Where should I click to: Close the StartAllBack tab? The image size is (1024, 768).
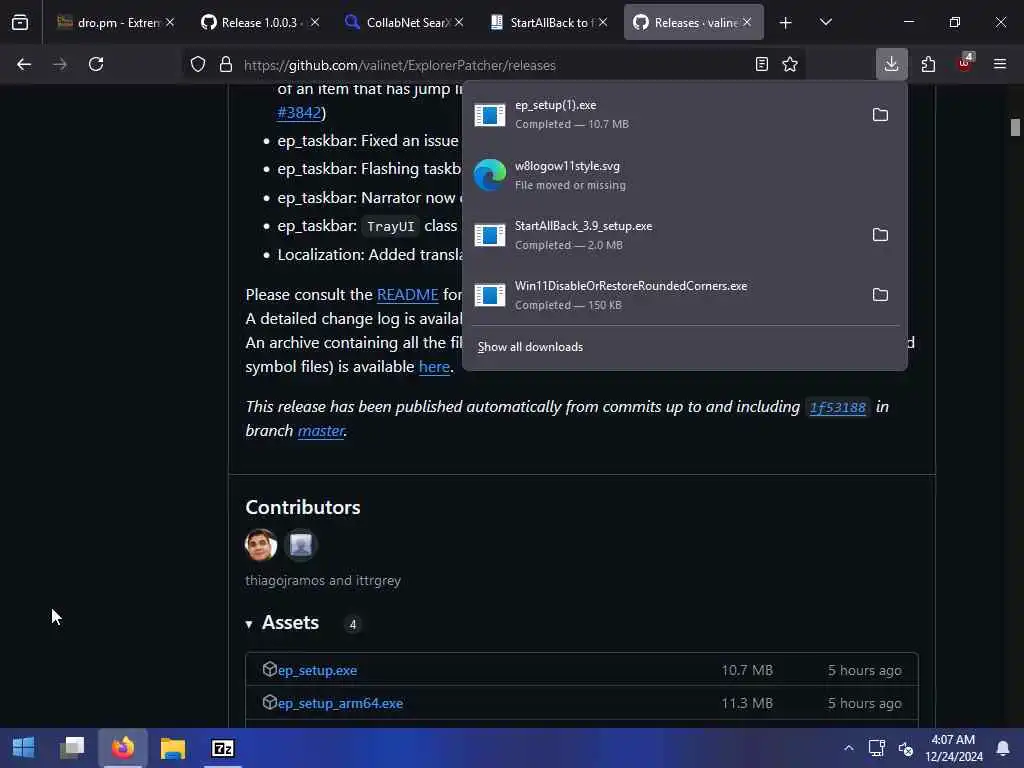coord(603,22)
